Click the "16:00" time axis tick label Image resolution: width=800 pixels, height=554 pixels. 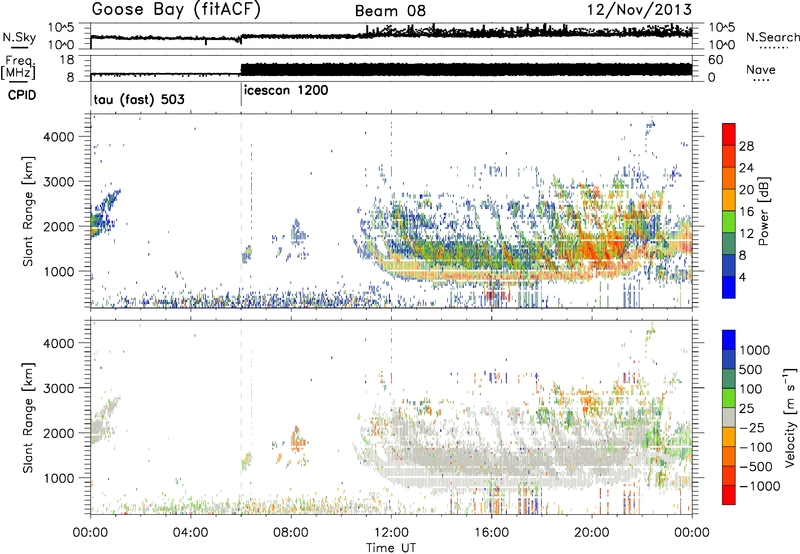[x=491, y=533]
